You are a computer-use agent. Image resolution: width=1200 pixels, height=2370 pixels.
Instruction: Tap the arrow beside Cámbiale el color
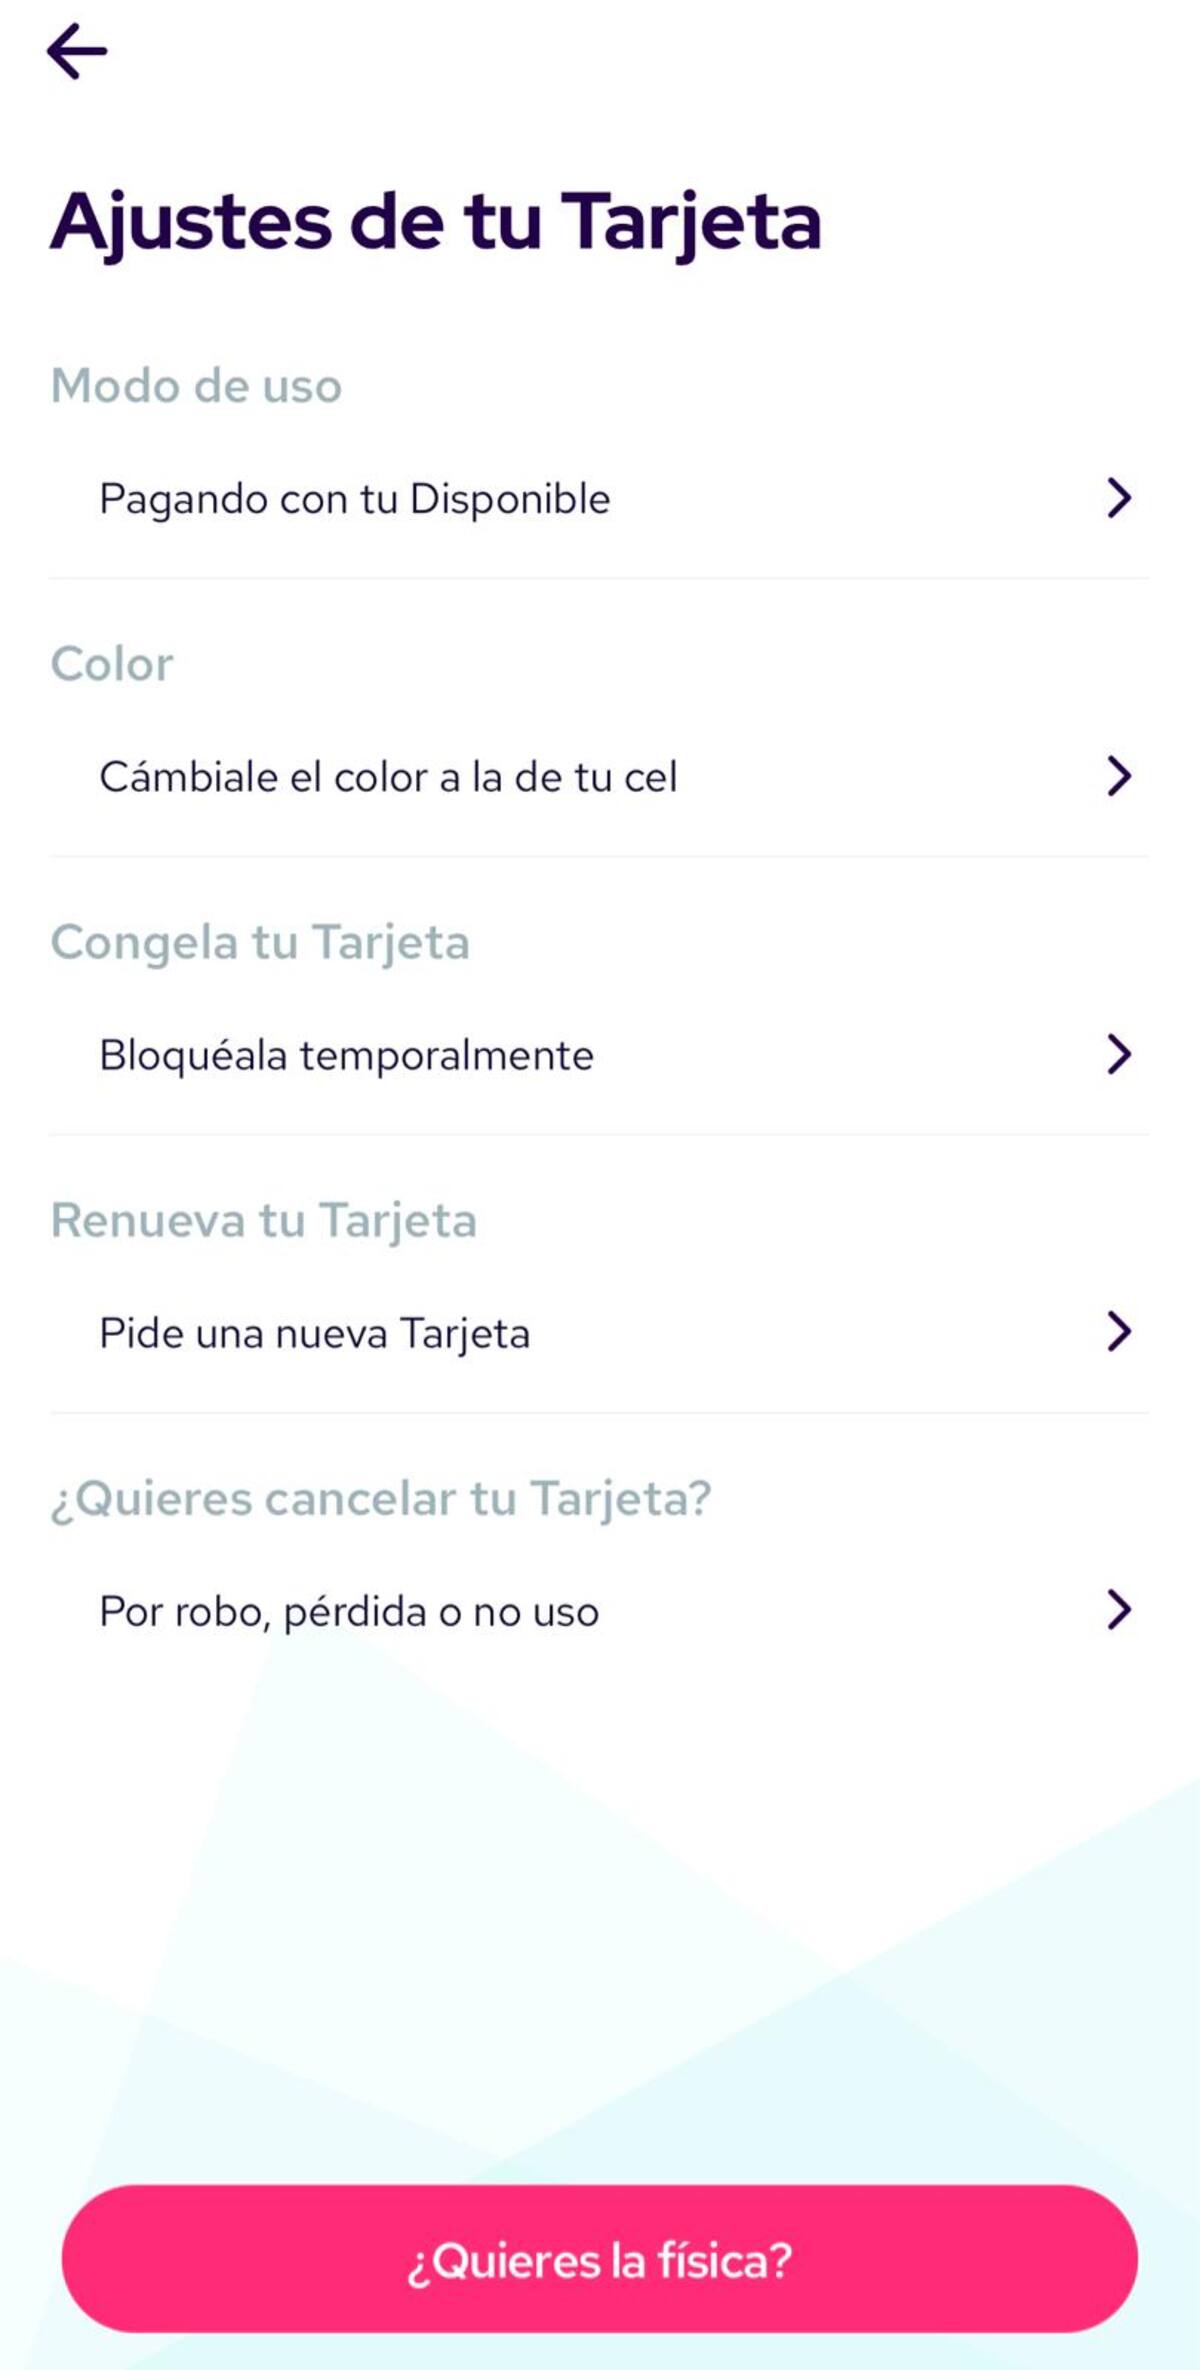[x=1119, y=776]
